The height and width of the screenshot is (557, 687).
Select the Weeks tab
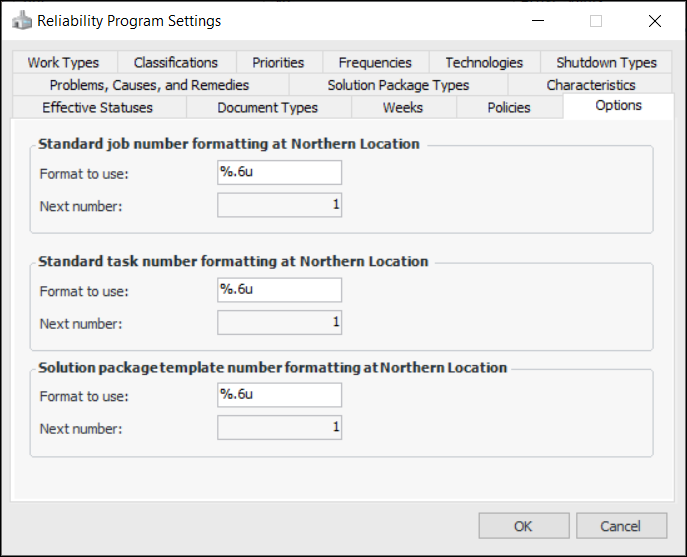pyautogui.click(x=403, y=107)
